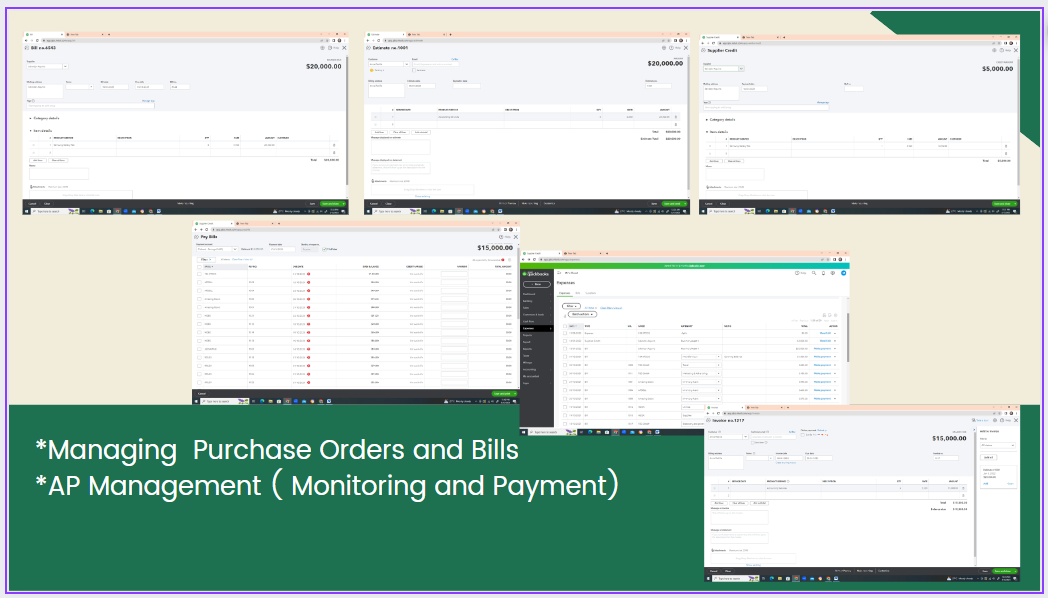Open the settings gear in the Bill window
The image size is (1048, 598).
click(322, 48)
